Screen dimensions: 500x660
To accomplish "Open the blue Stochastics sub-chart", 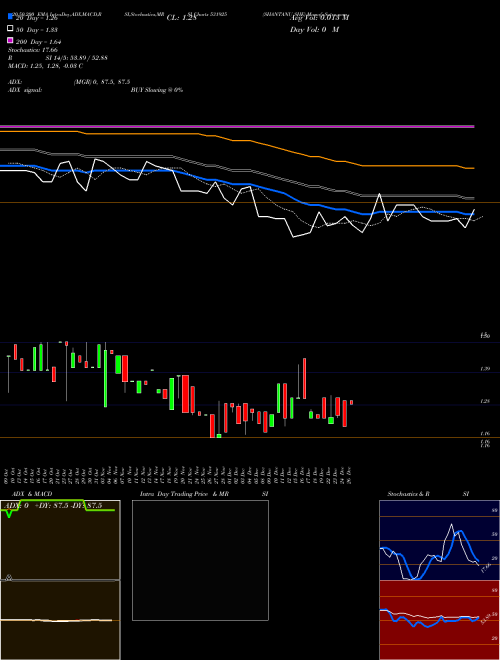I will pos(439,540).
